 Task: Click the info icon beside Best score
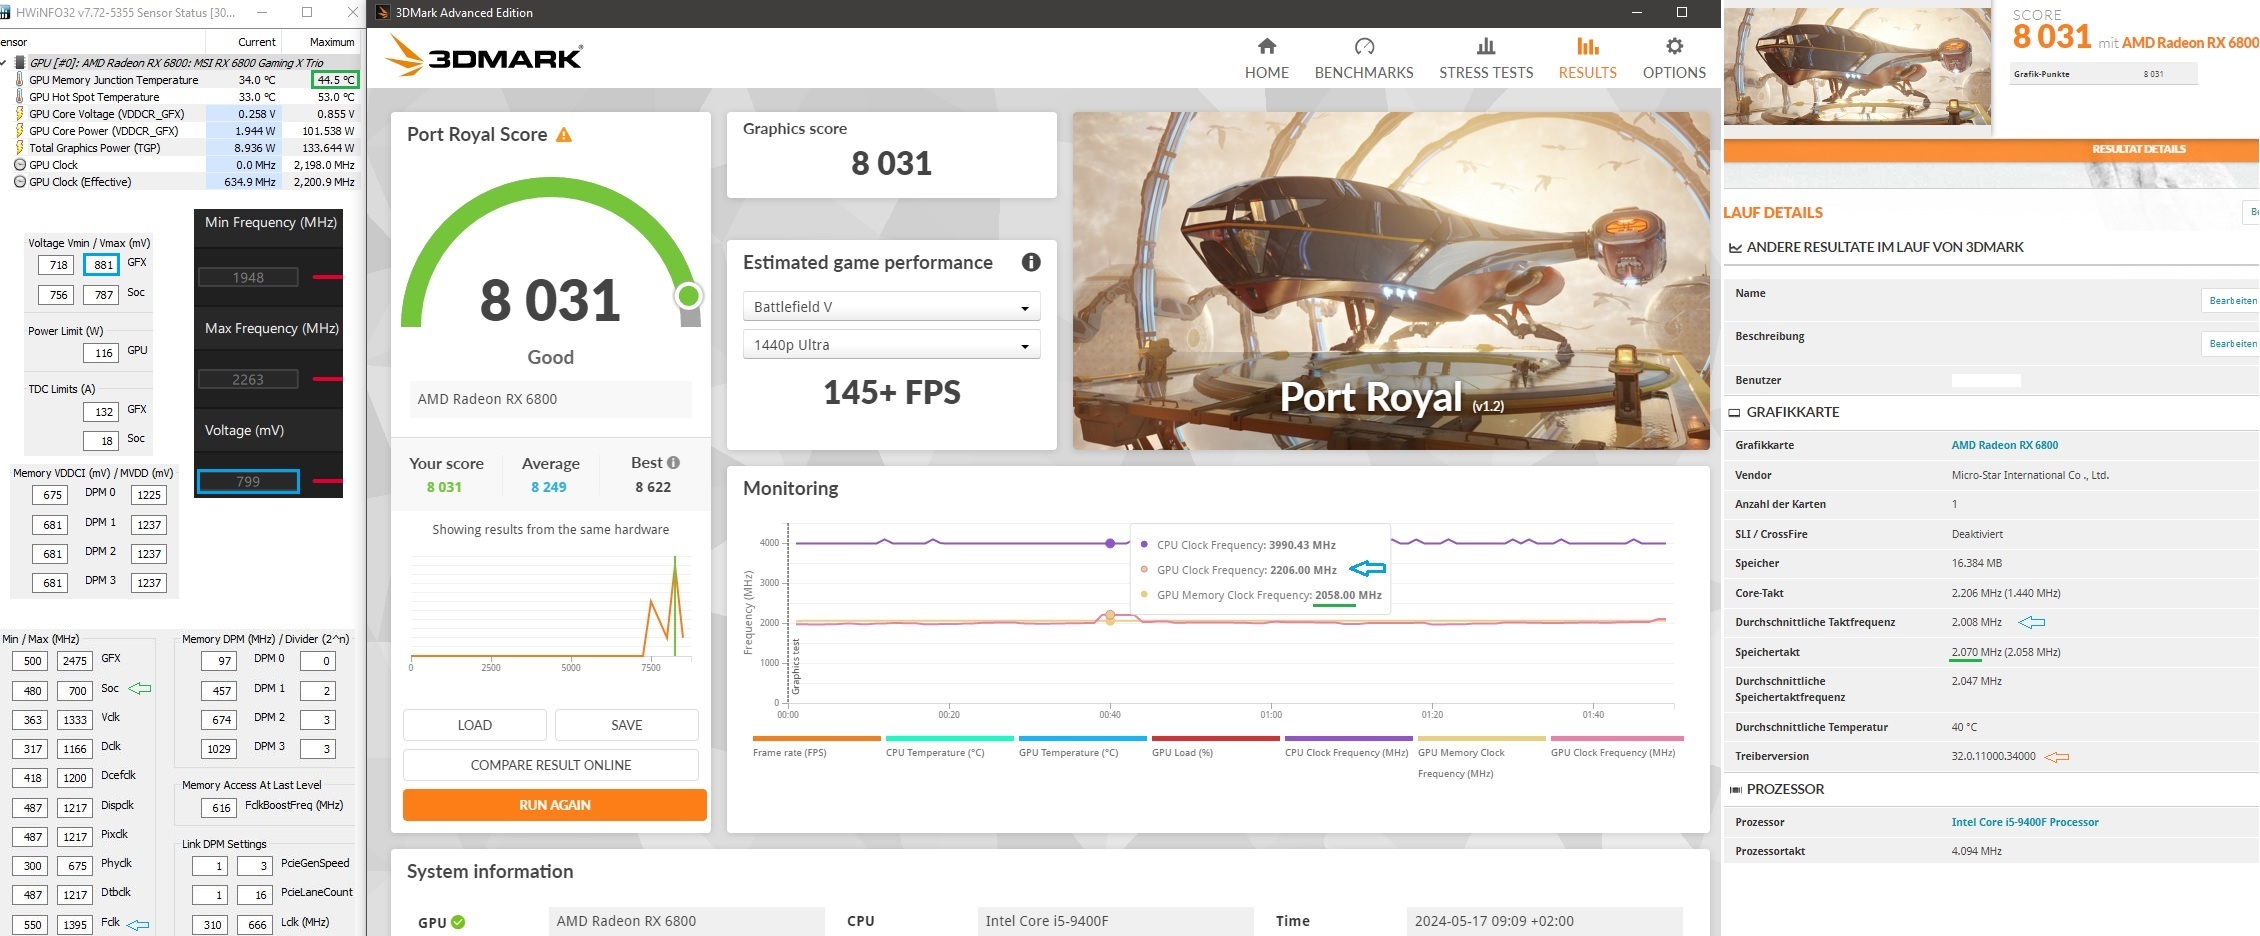click(674, 462)
